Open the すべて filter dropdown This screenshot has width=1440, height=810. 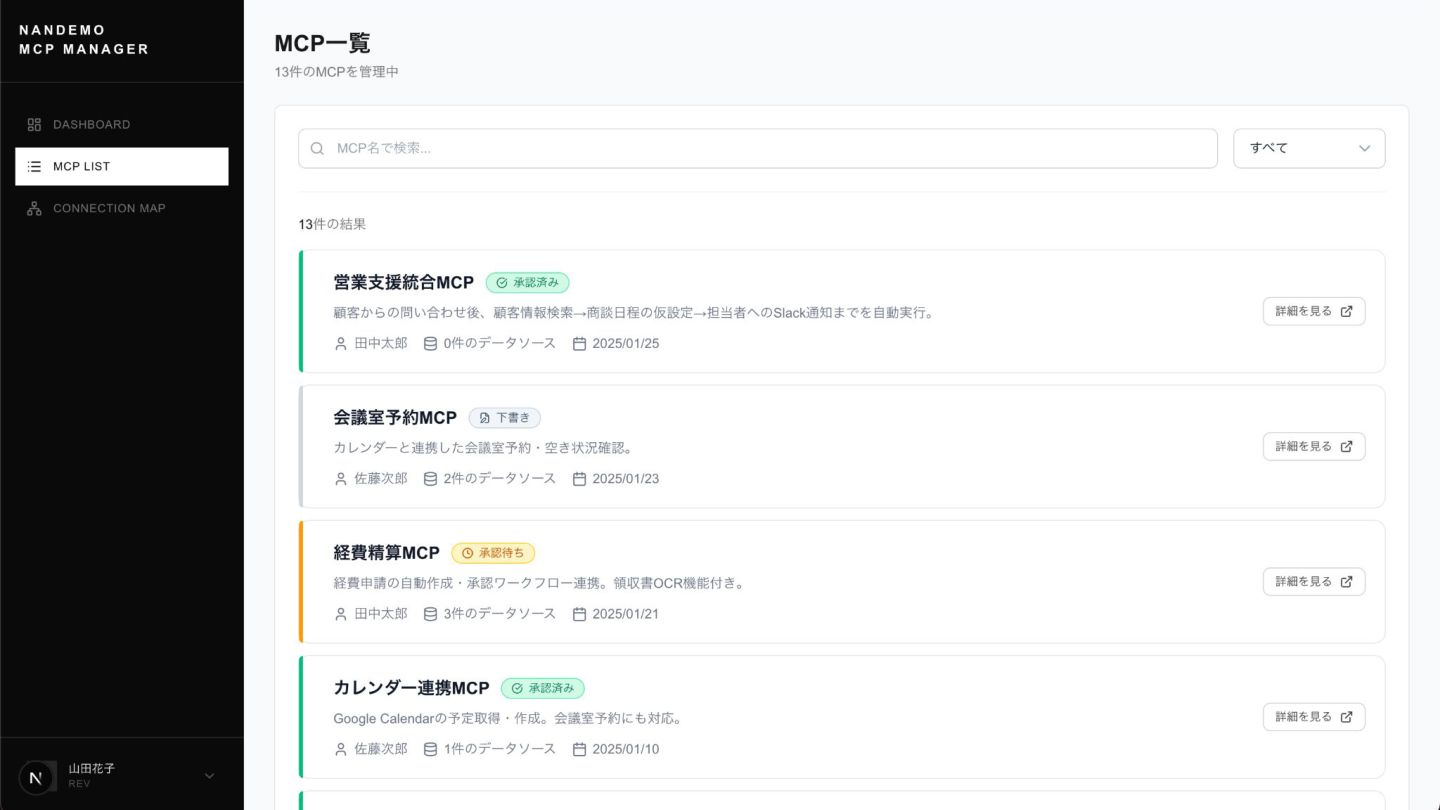pos(1309,148)
